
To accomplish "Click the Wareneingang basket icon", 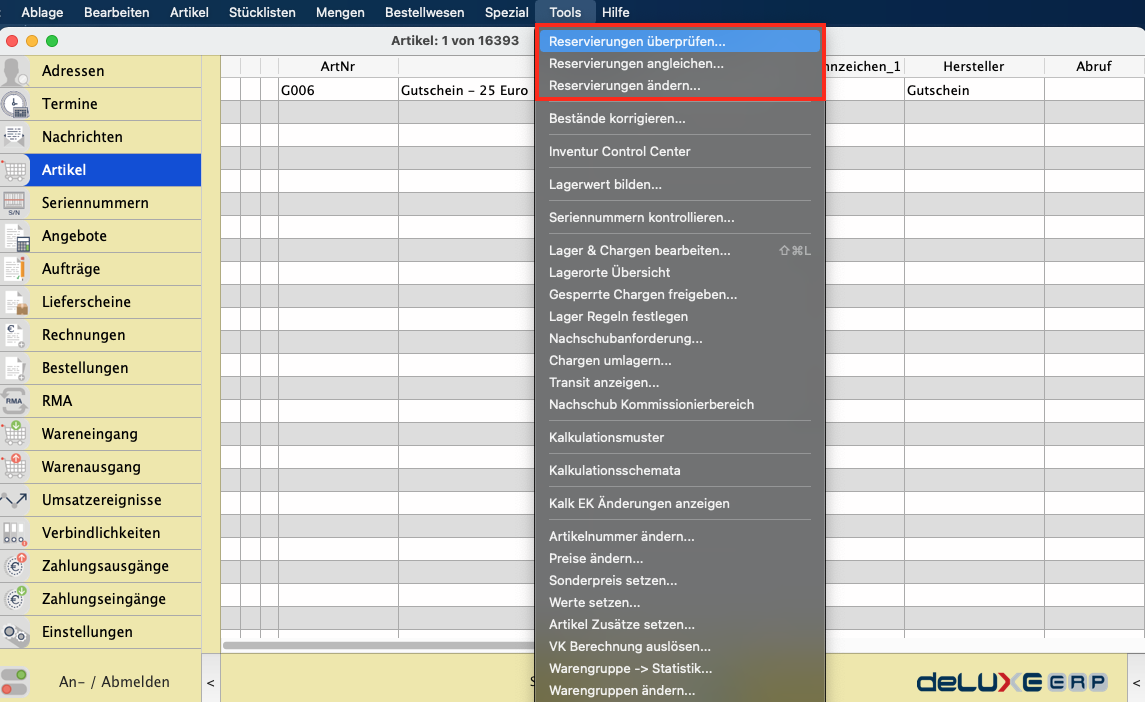I will (x=15, y=435).
